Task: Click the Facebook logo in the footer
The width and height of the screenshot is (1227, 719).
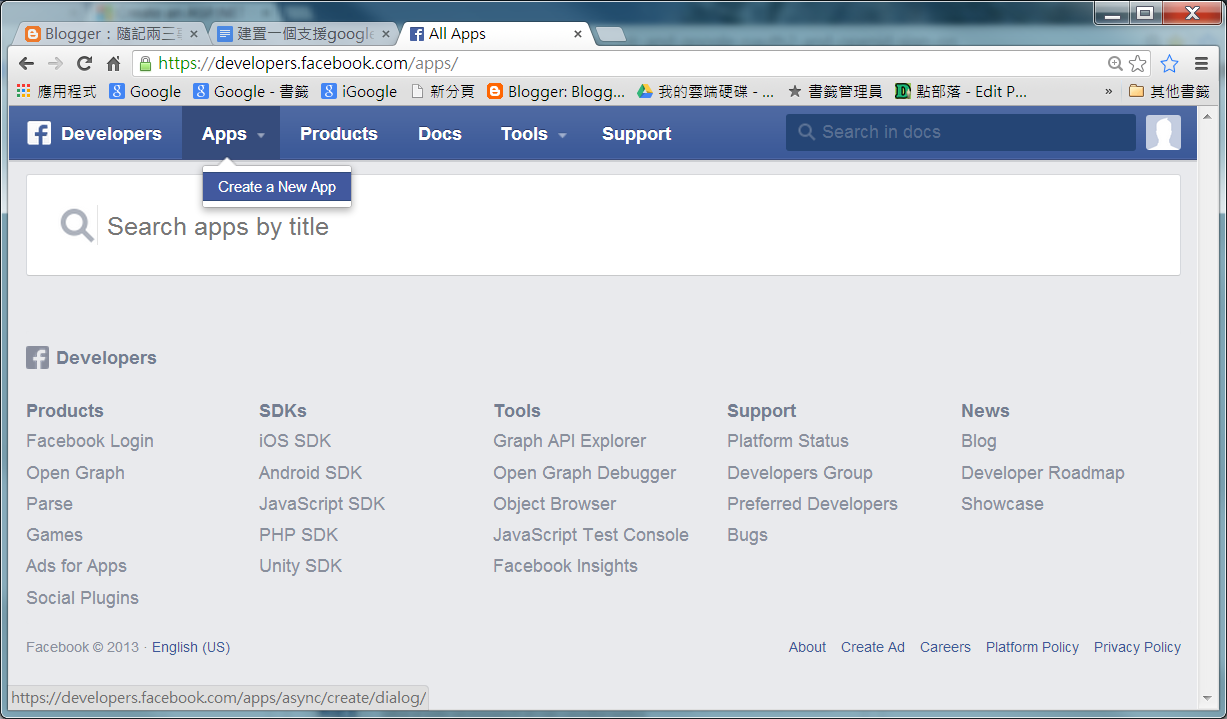Action: pos(37,357)
